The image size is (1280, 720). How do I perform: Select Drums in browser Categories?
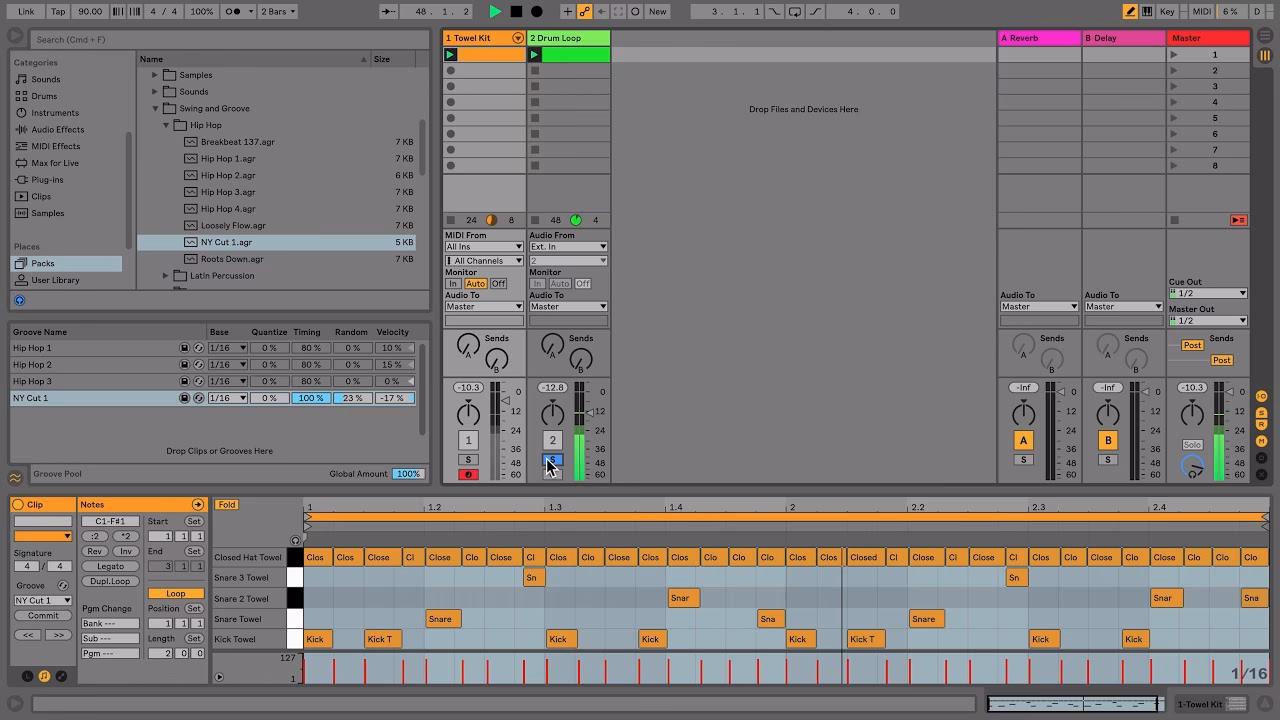[x=44, y=96]
